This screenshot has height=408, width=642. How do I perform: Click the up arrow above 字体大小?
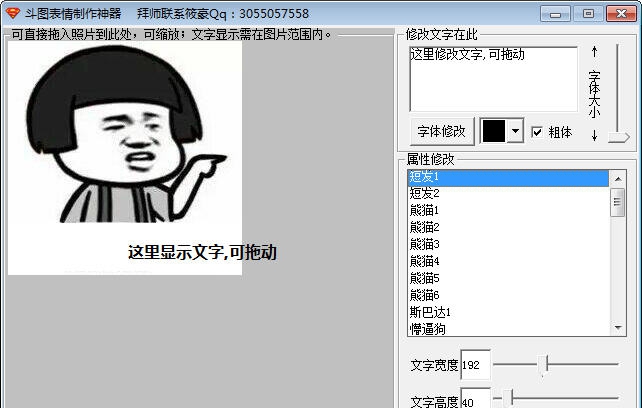pyautogui.click(x=595, y=52)
